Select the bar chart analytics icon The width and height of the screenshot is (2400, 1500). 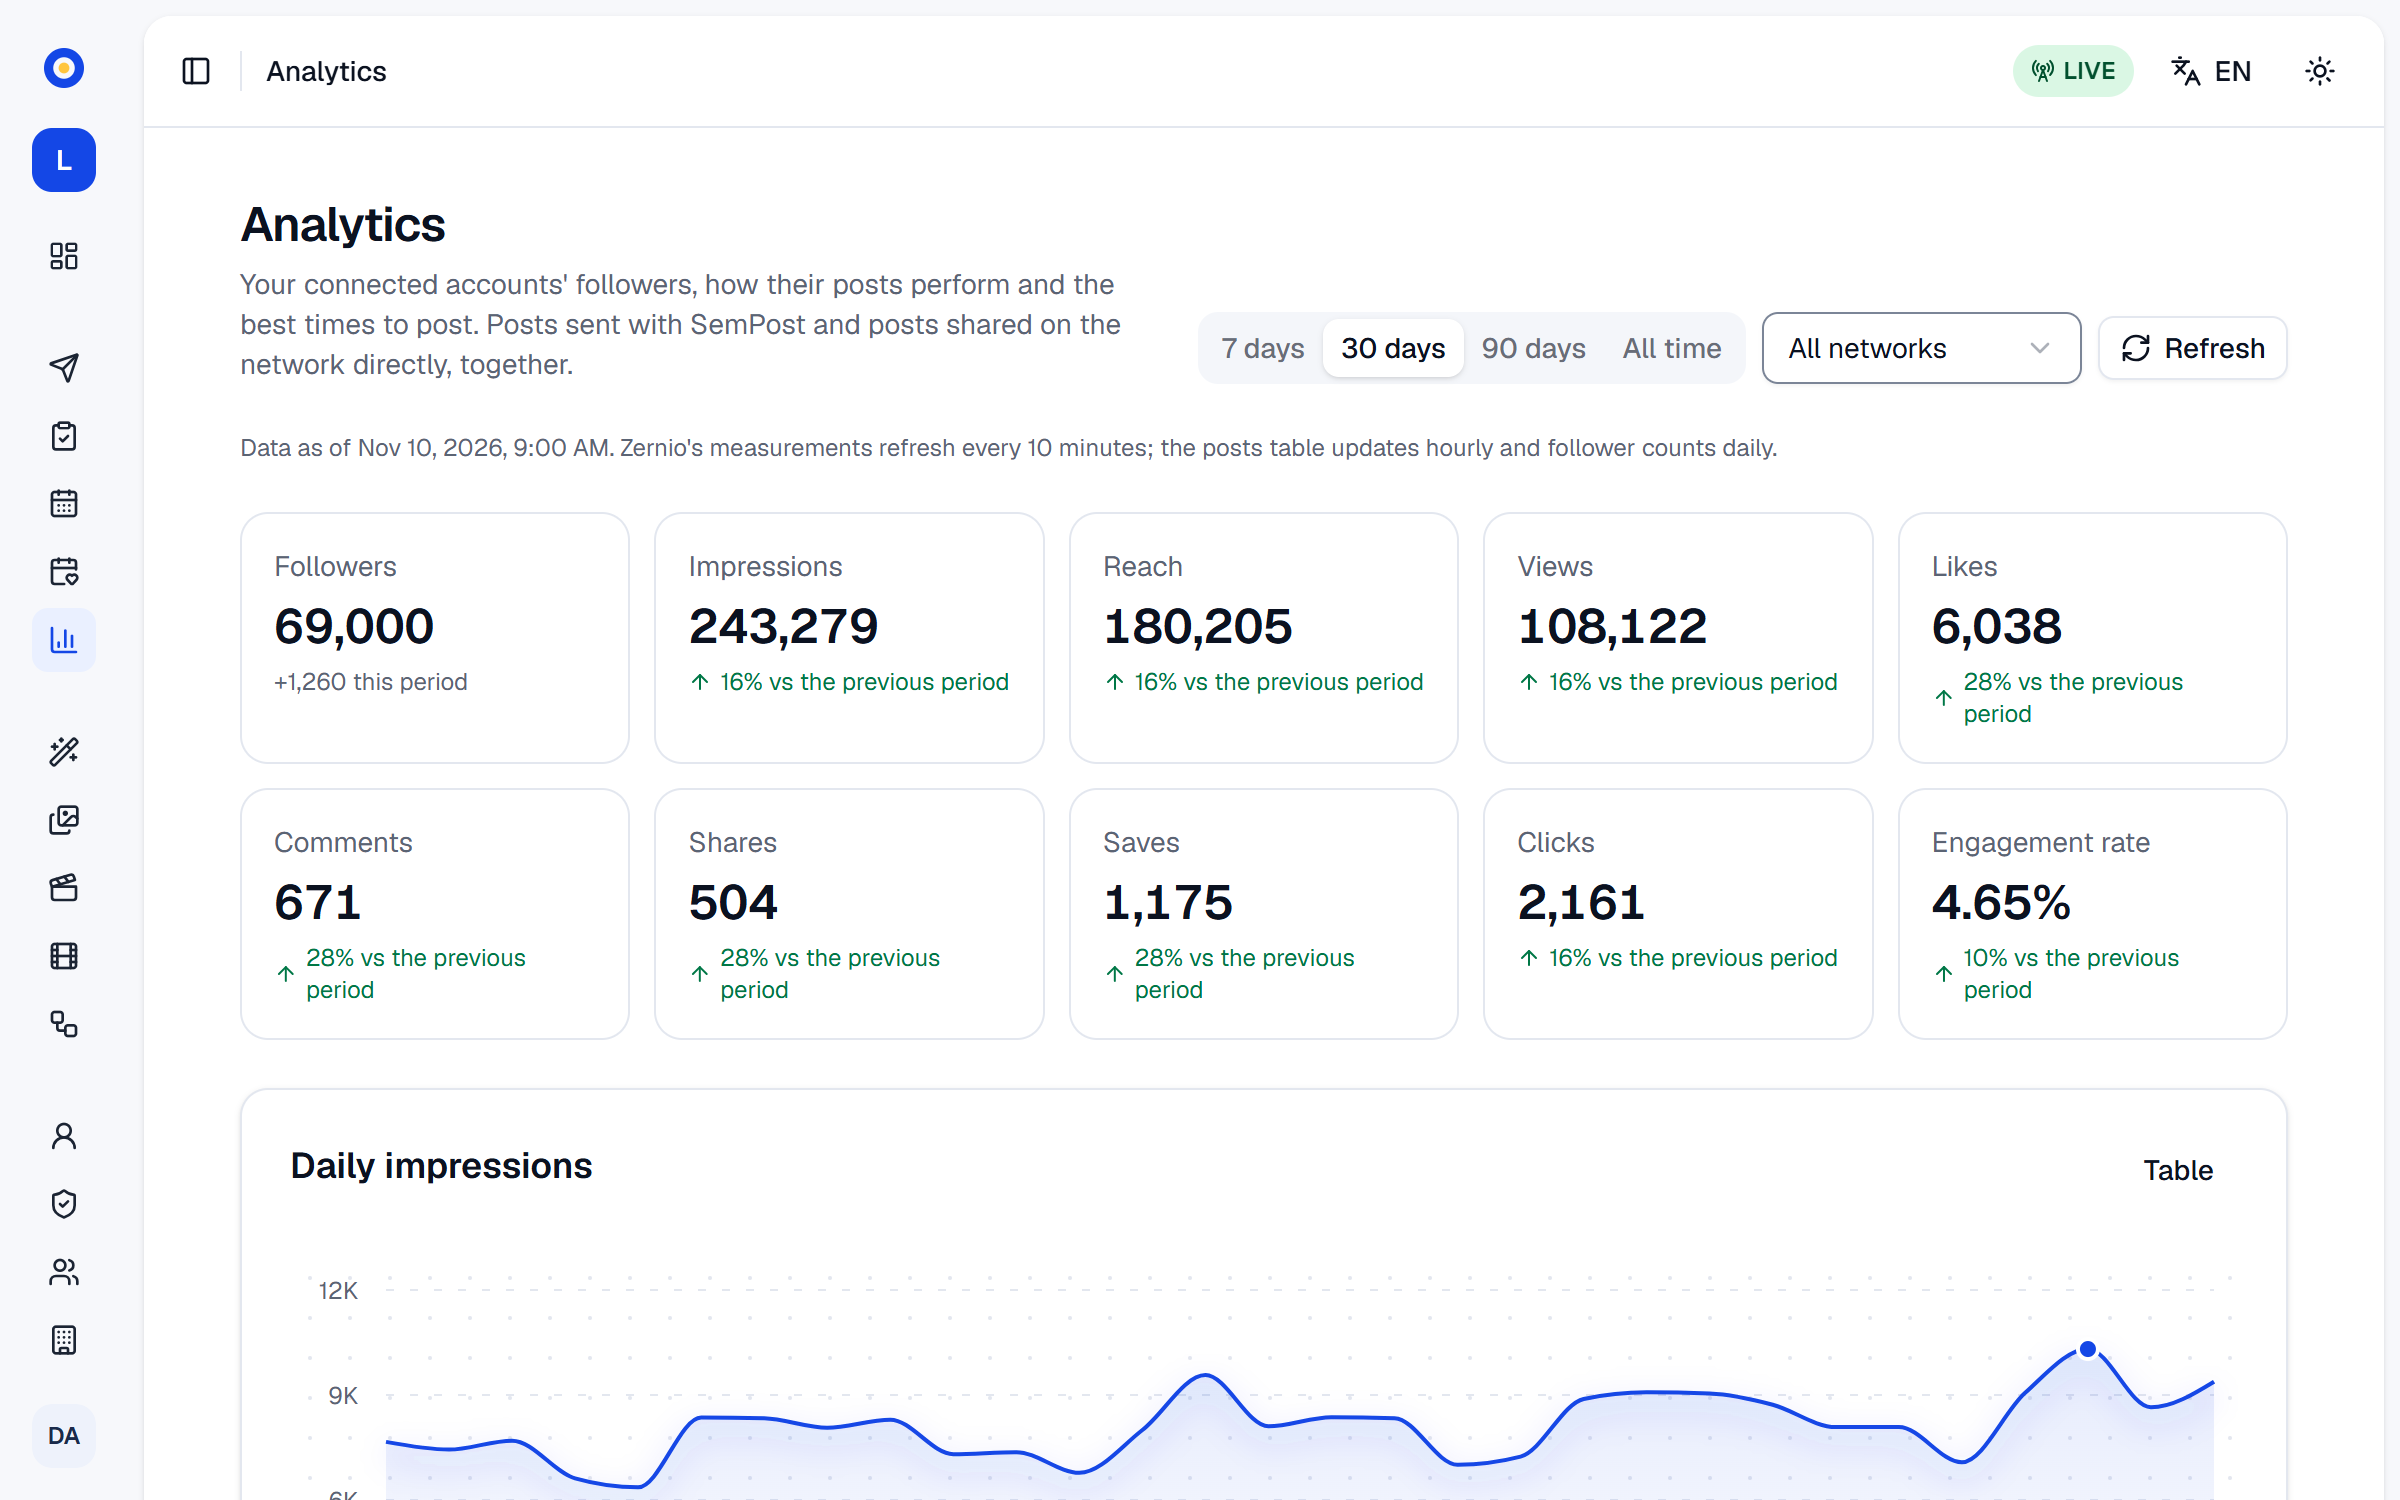point(64,640)
